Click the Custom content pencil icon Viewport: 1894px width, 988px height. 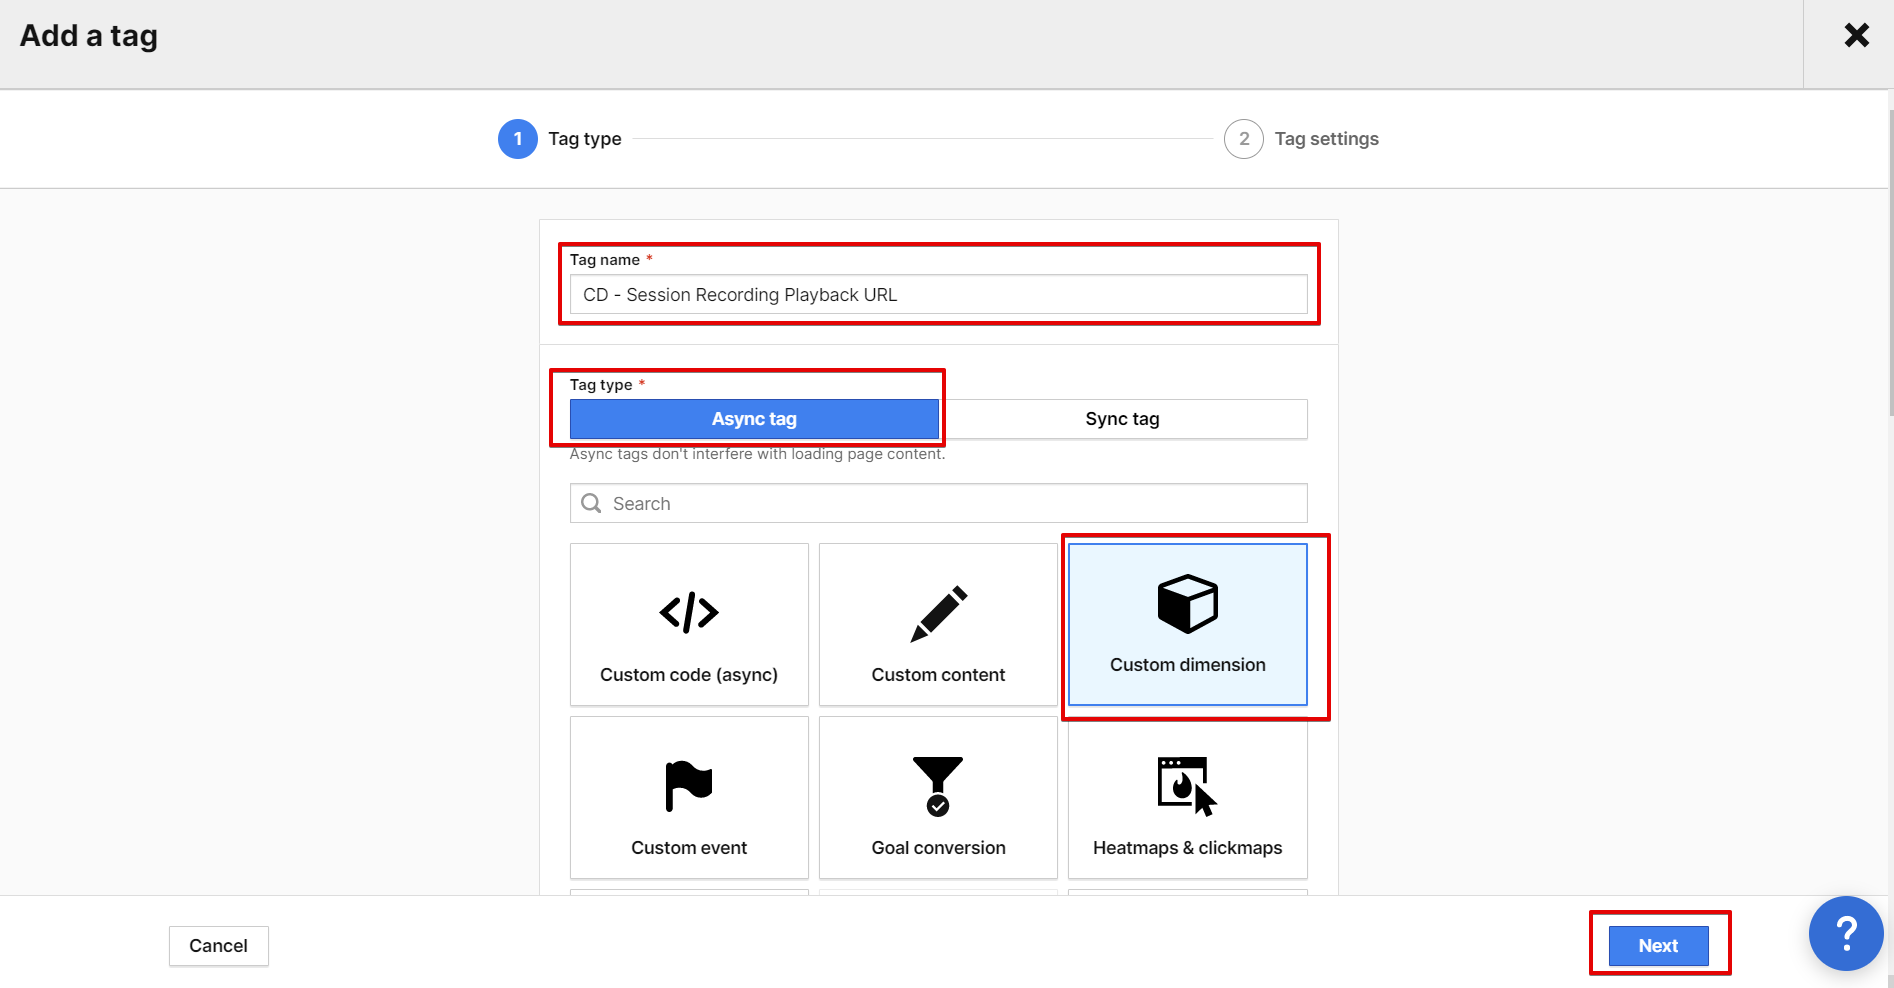coord(937,613)
